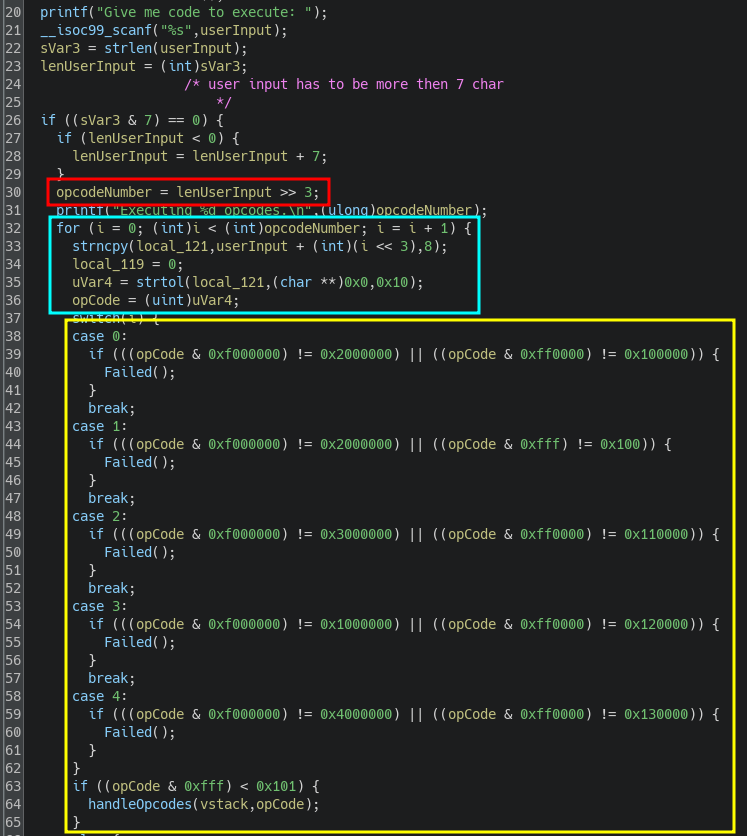Click the strncpy function name
This screenshot has width=747, height=836.
(x=100, y=246)
